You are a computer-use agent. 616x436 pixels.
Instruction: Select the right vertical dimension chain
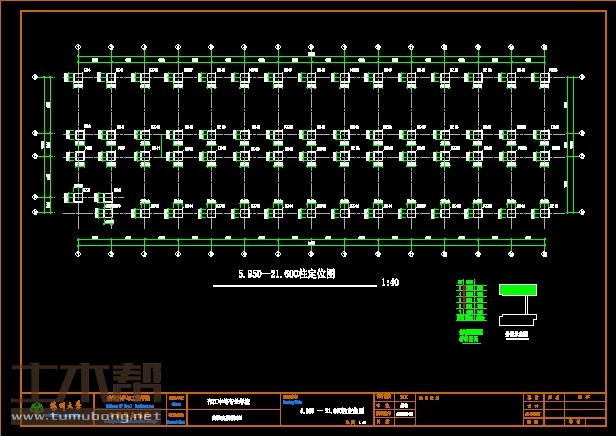click(571, 144)
